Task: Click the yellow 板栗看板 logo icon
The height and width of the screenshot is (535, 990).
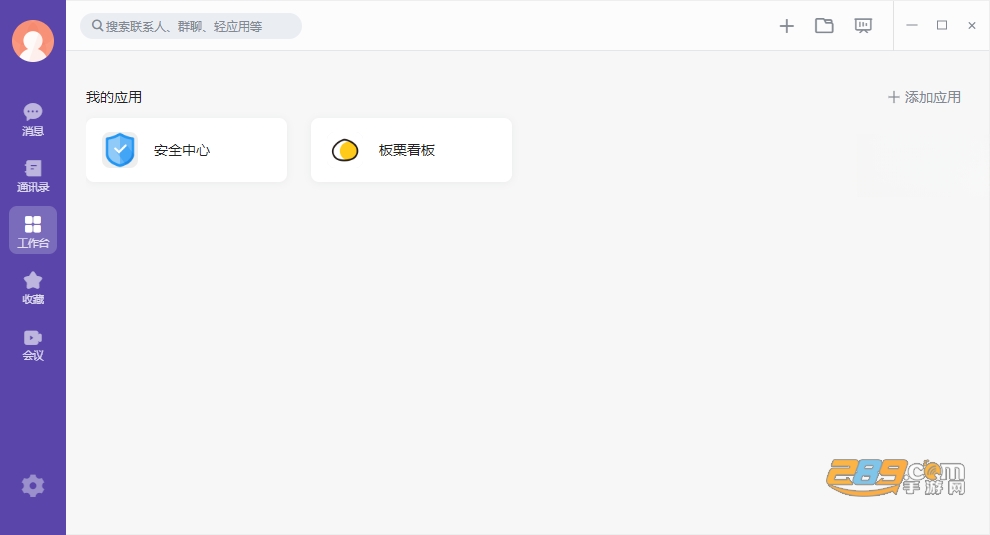Action: pos(345,150)
